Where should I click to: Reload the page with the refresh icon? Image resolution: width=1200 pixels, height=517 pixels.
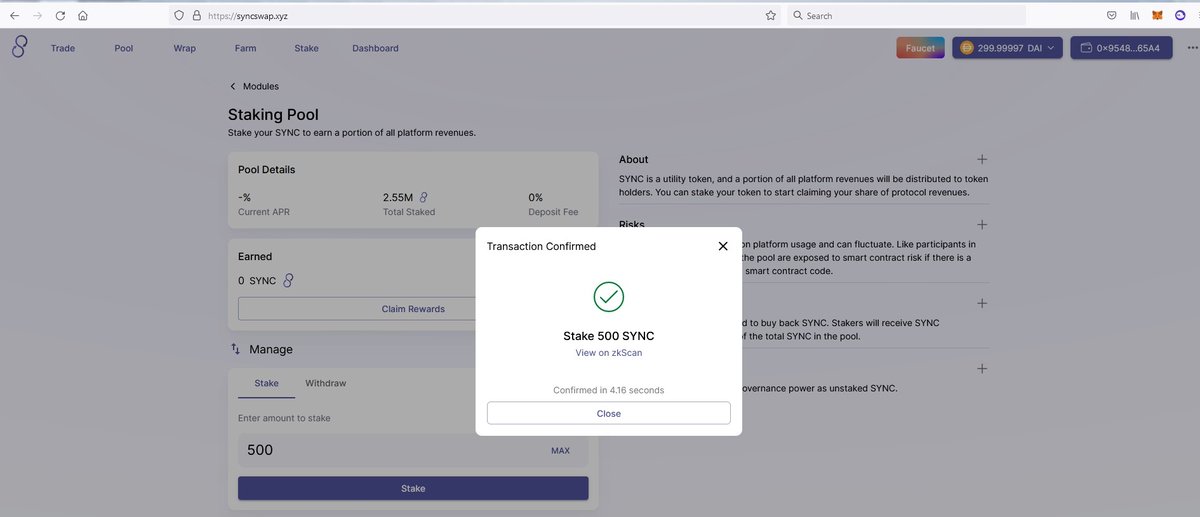[x=60, y=16]
